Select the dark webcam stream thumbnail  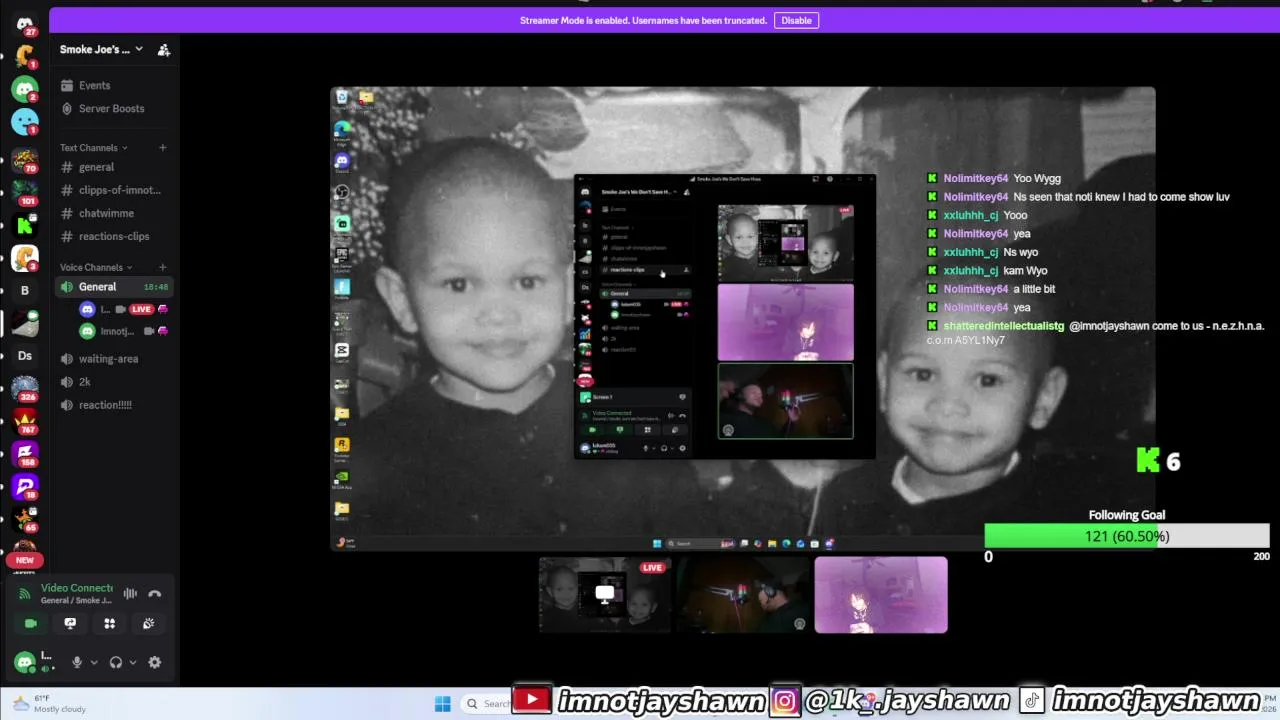tap(743, 595)
